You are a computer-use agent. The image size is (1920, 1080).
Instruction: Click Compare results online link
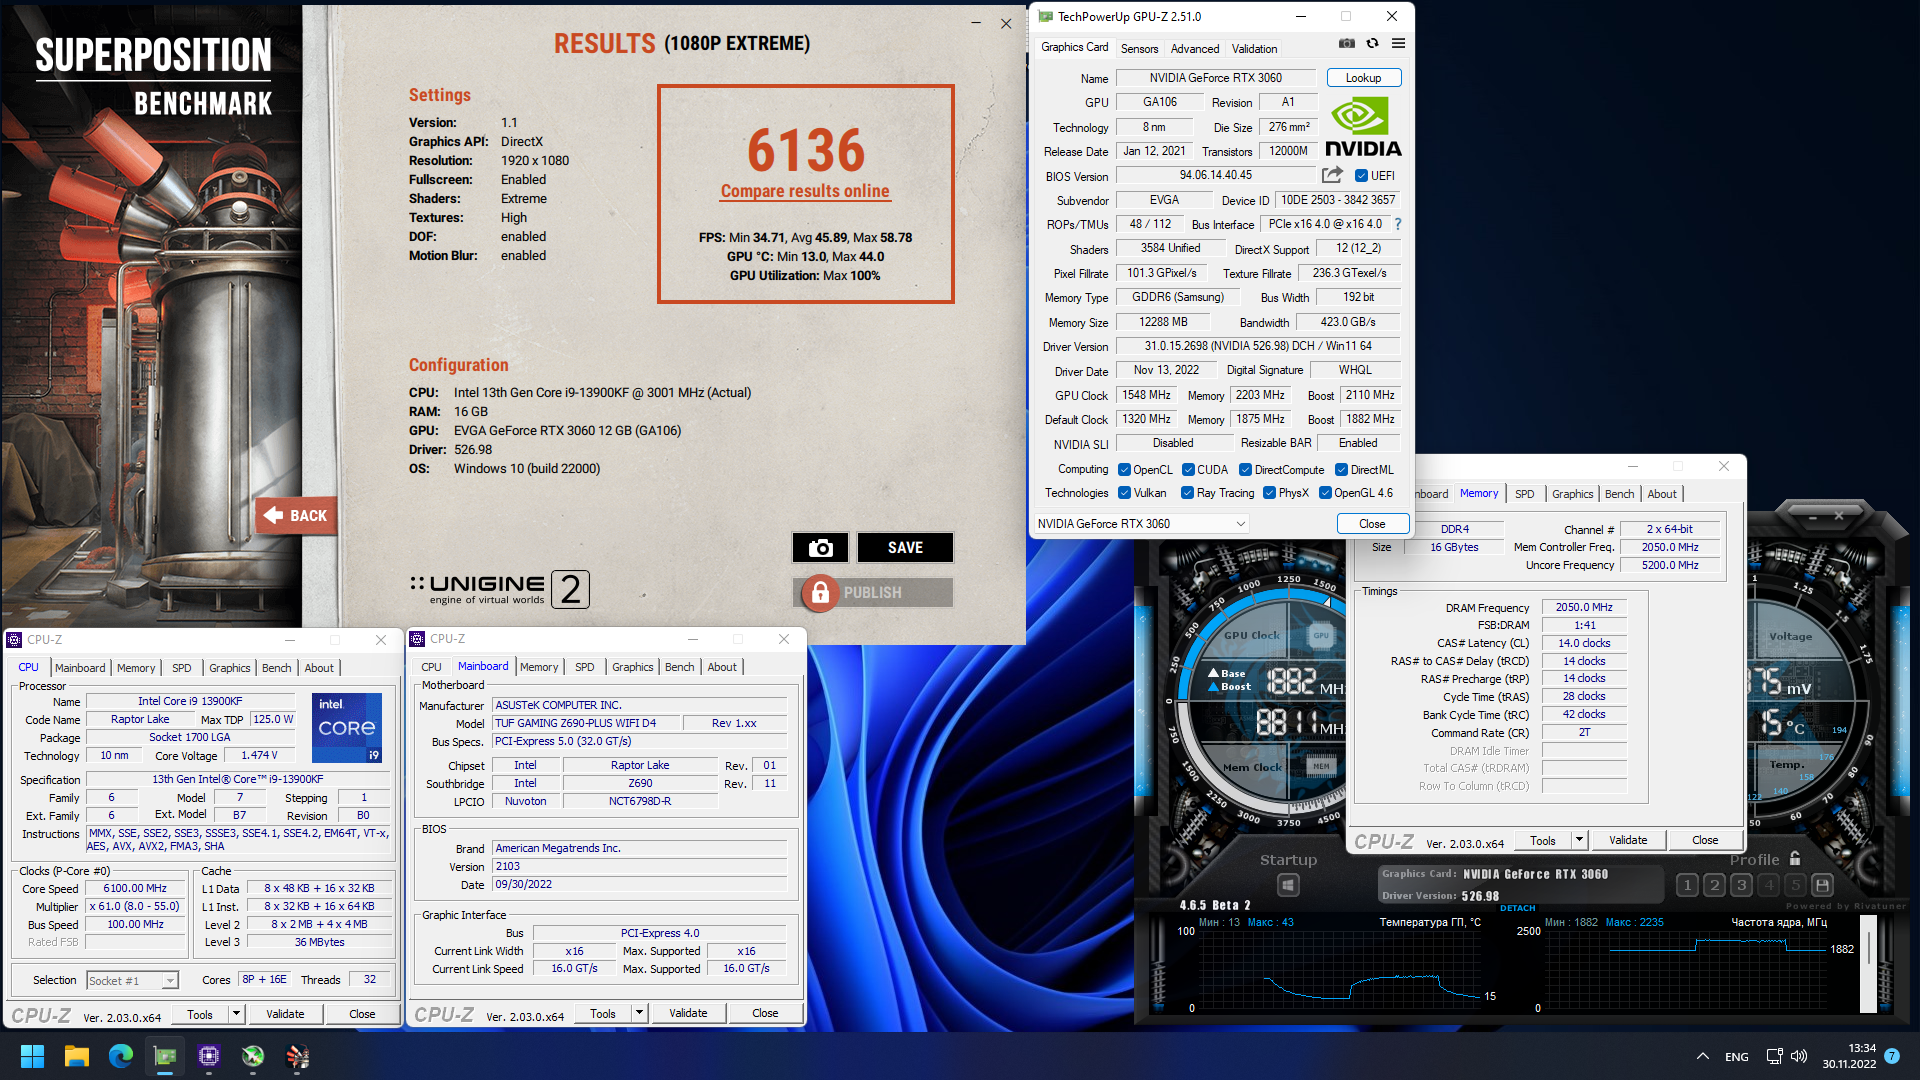point(805,191)
